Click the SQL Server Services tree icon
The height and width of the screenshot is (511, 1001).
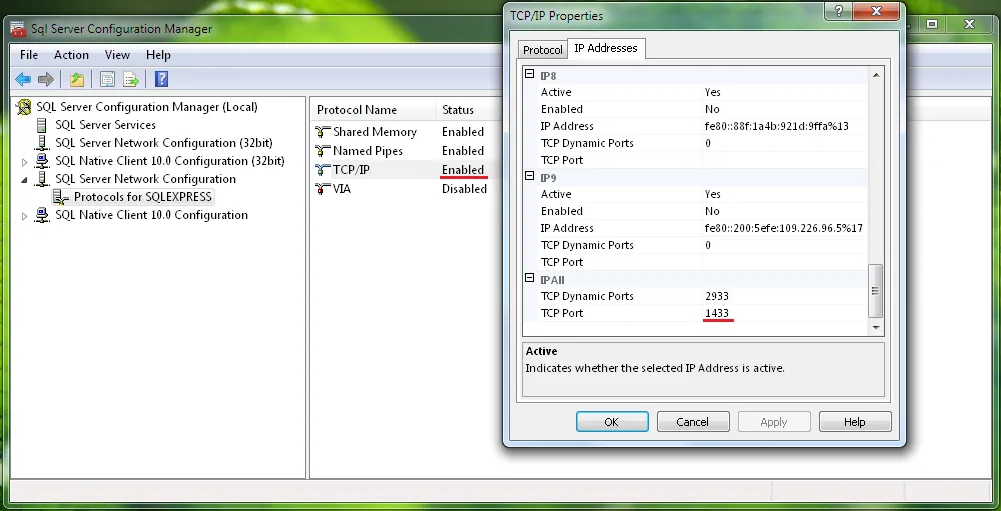42,125
